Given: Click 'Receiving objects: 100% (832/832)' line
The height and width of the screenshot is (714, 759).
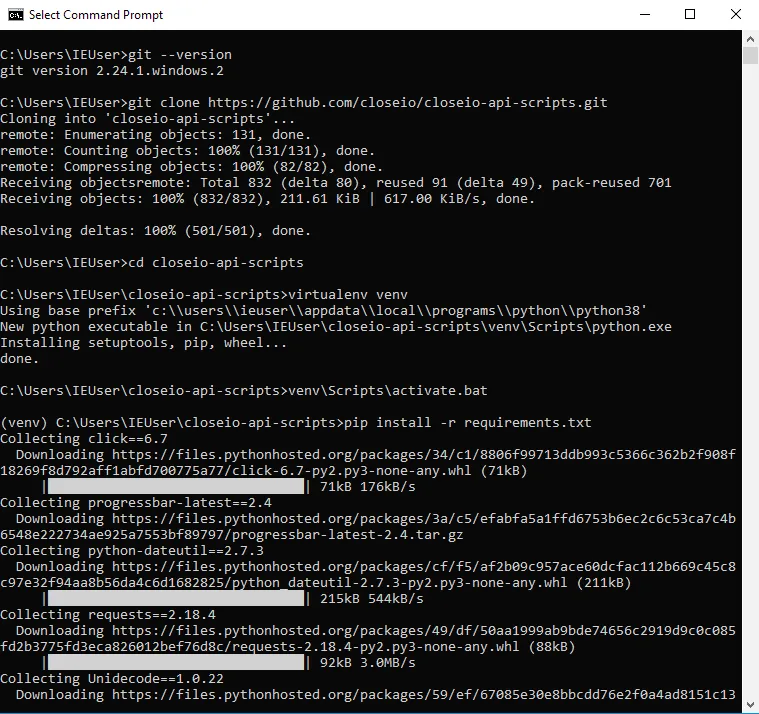Looking at the screenshot, I should pos(268,198).
